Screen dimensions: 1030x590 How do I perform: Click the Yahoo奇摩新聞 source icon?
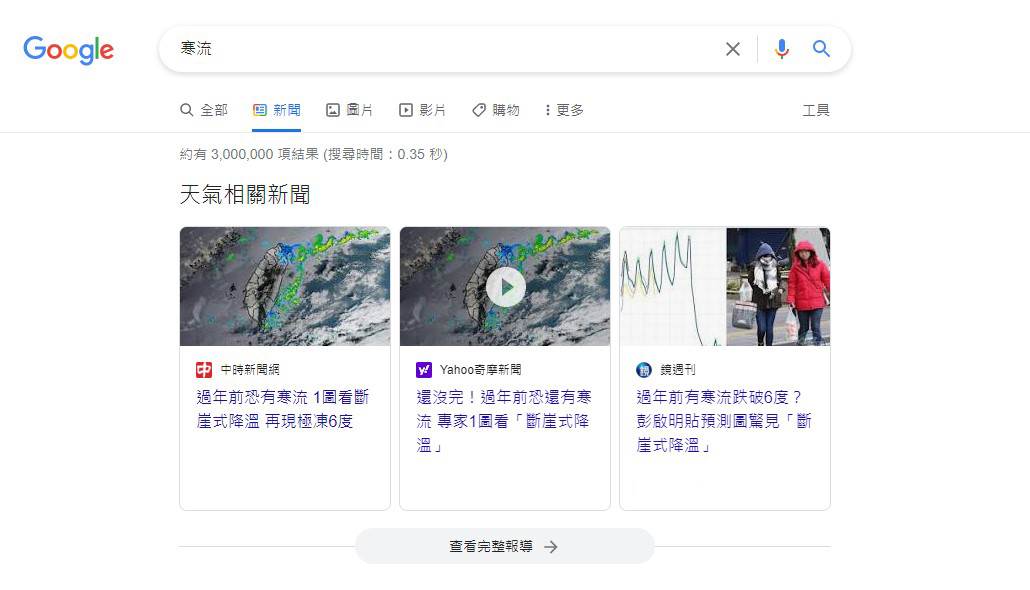(424, 370)
